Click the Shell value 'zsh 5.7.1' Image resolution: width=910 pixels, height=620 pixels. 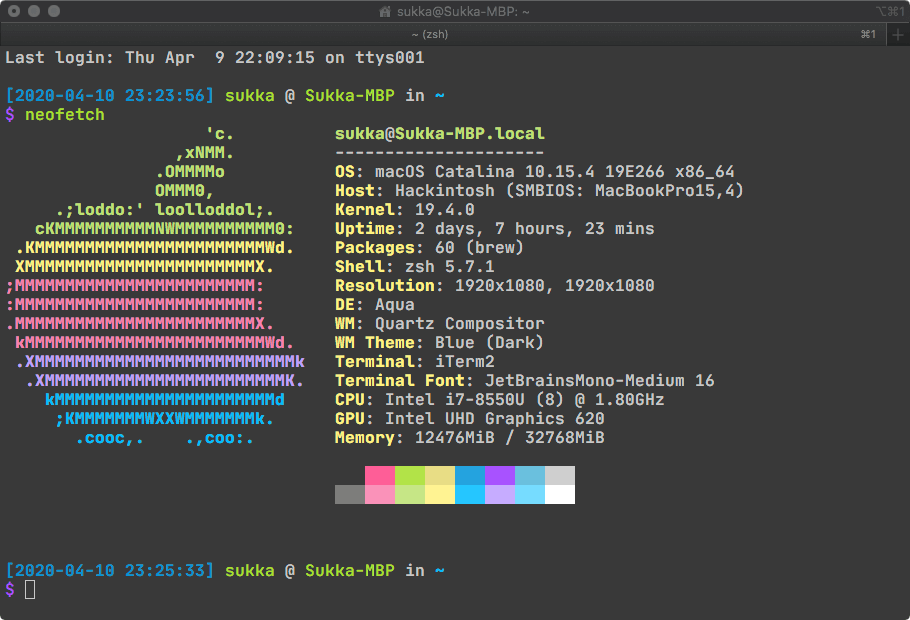coord(450,266)
